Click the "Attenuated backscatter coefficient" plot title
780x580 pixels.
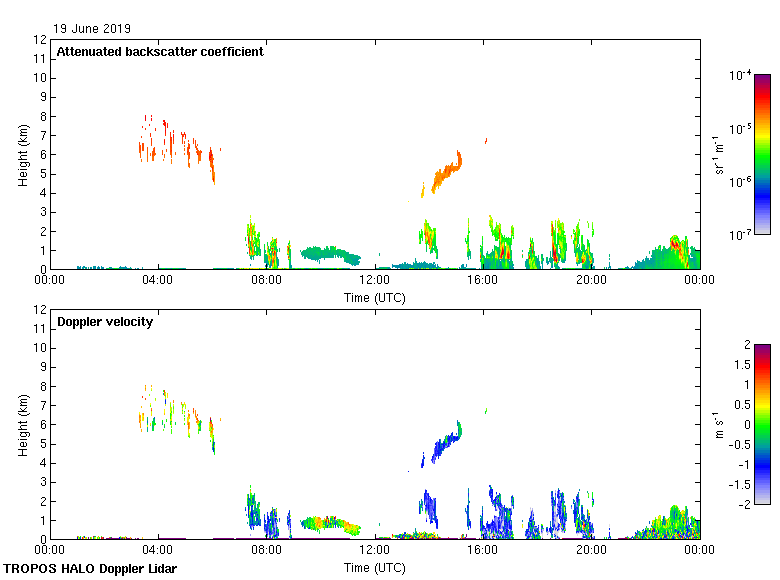(160, 52)
